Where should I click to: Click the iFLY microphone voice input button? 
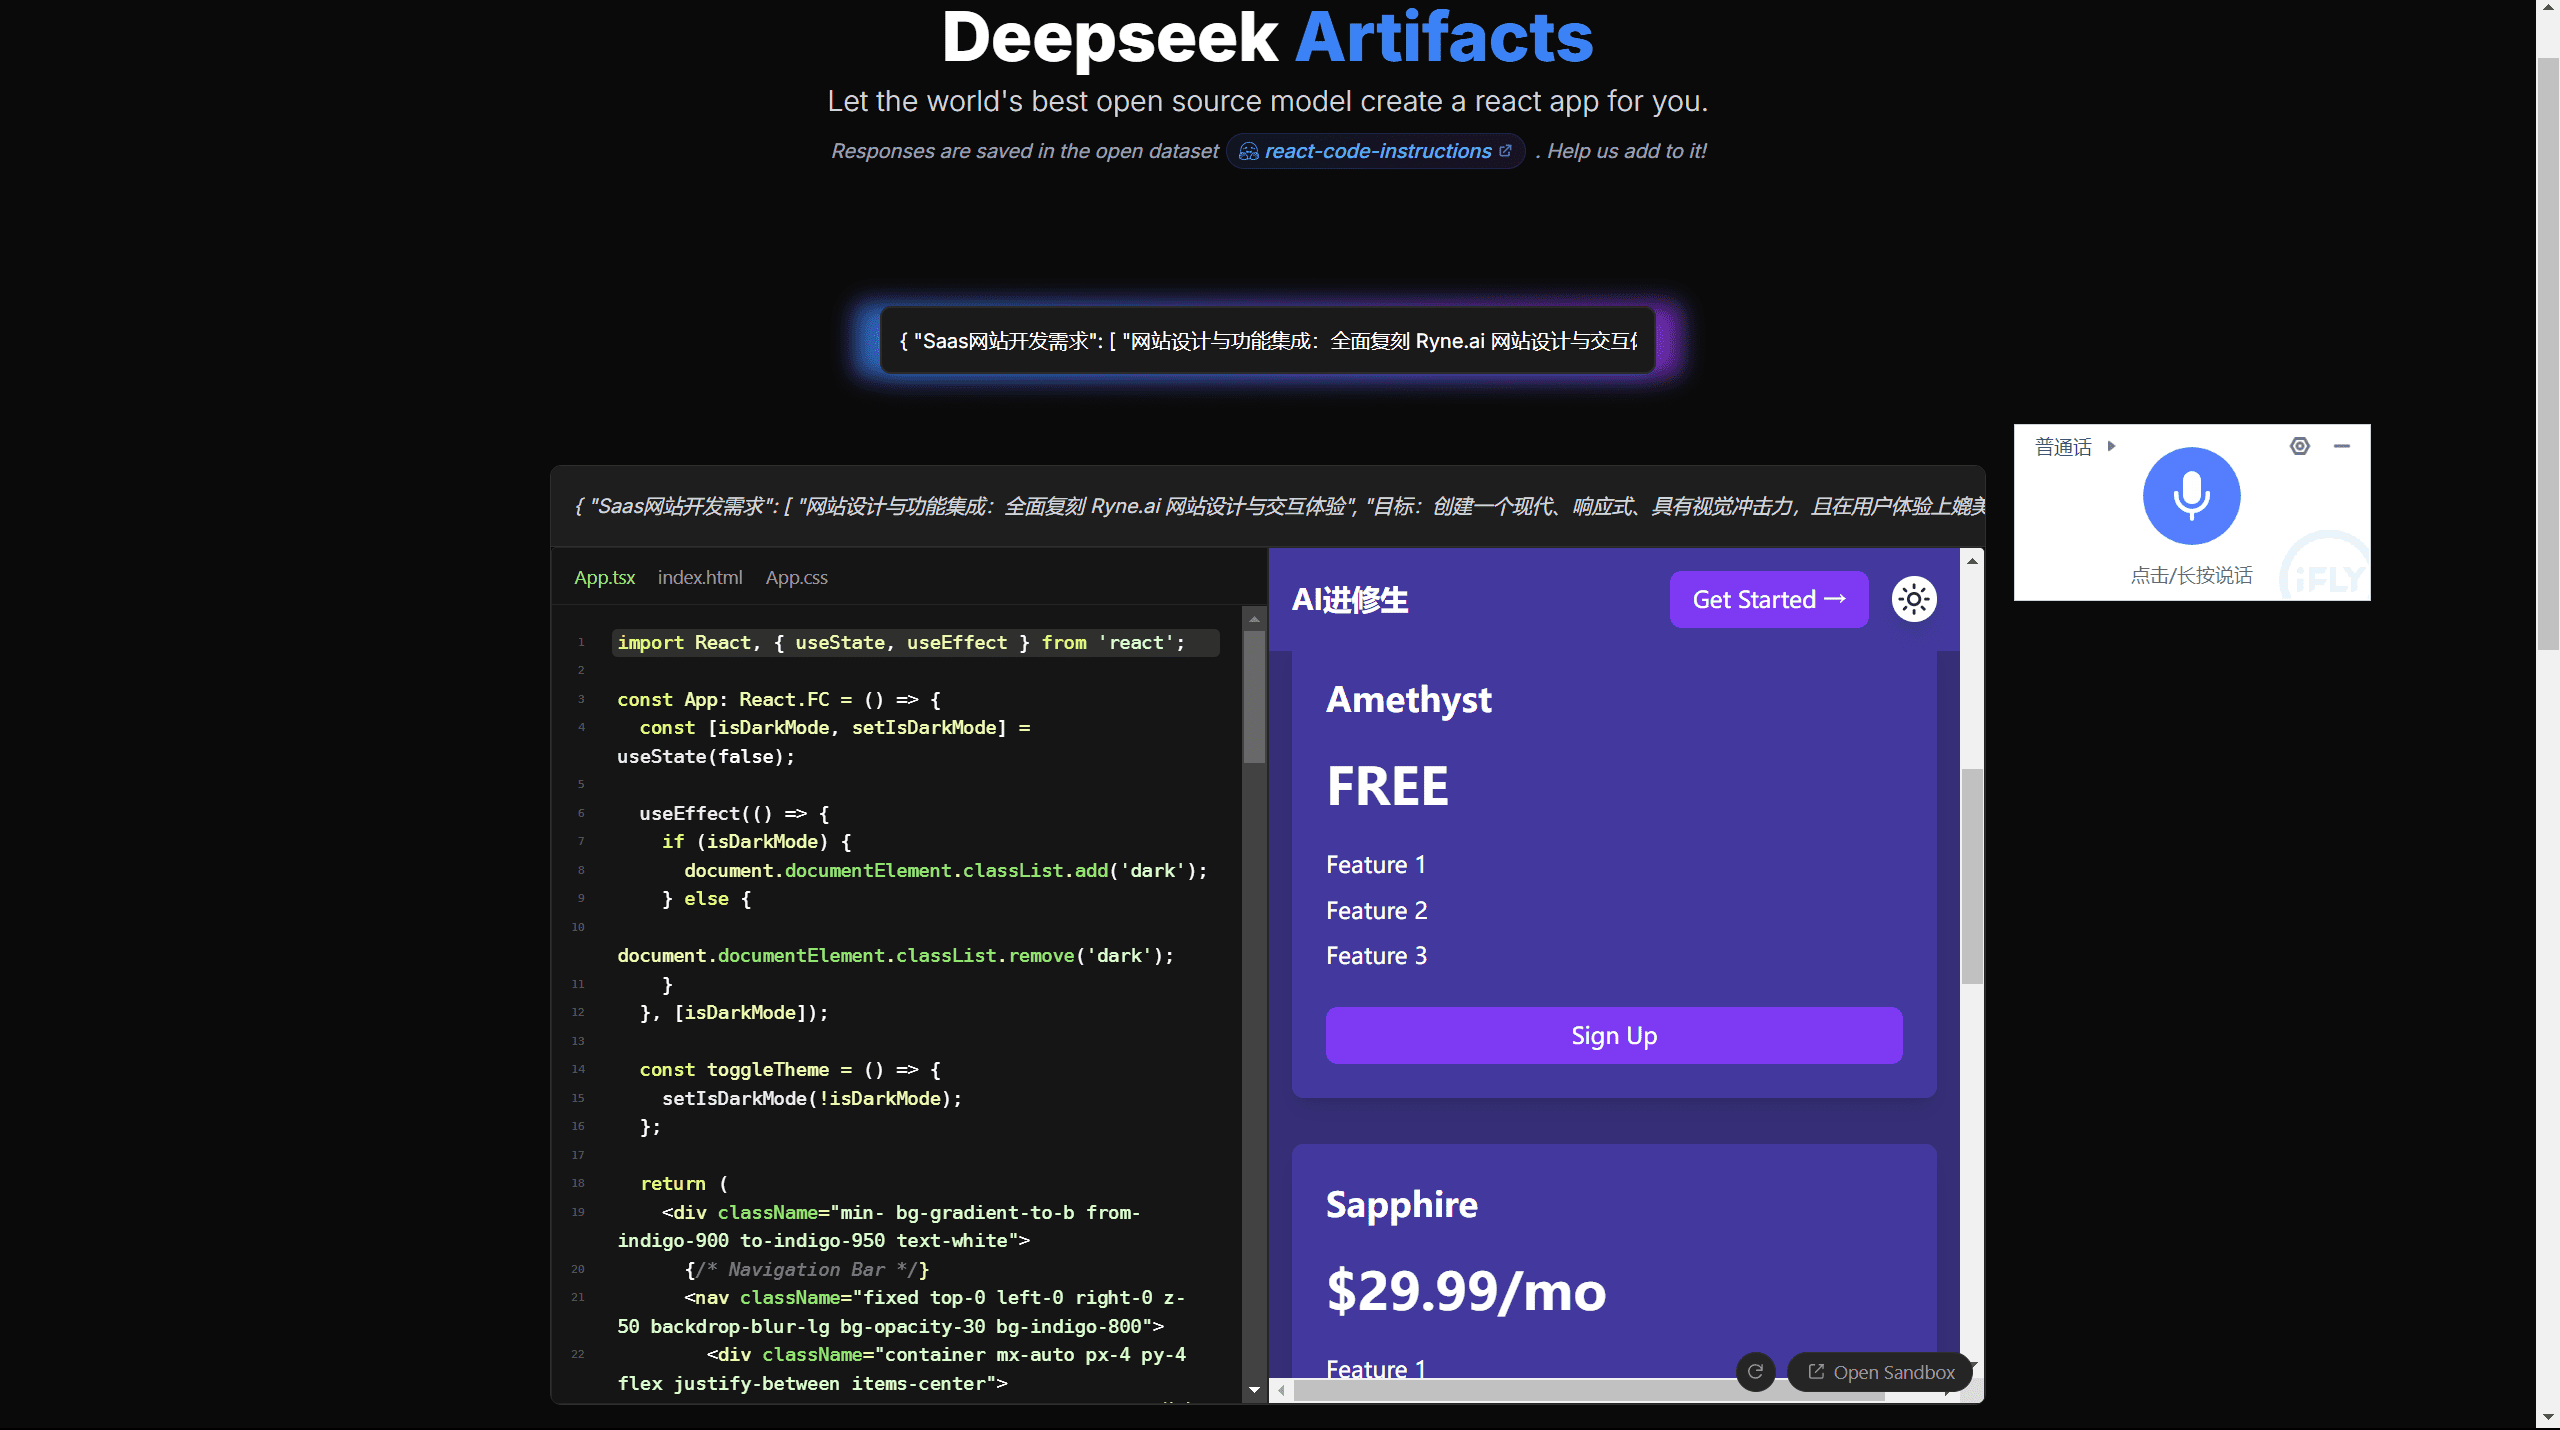[x=2191, y=496]
